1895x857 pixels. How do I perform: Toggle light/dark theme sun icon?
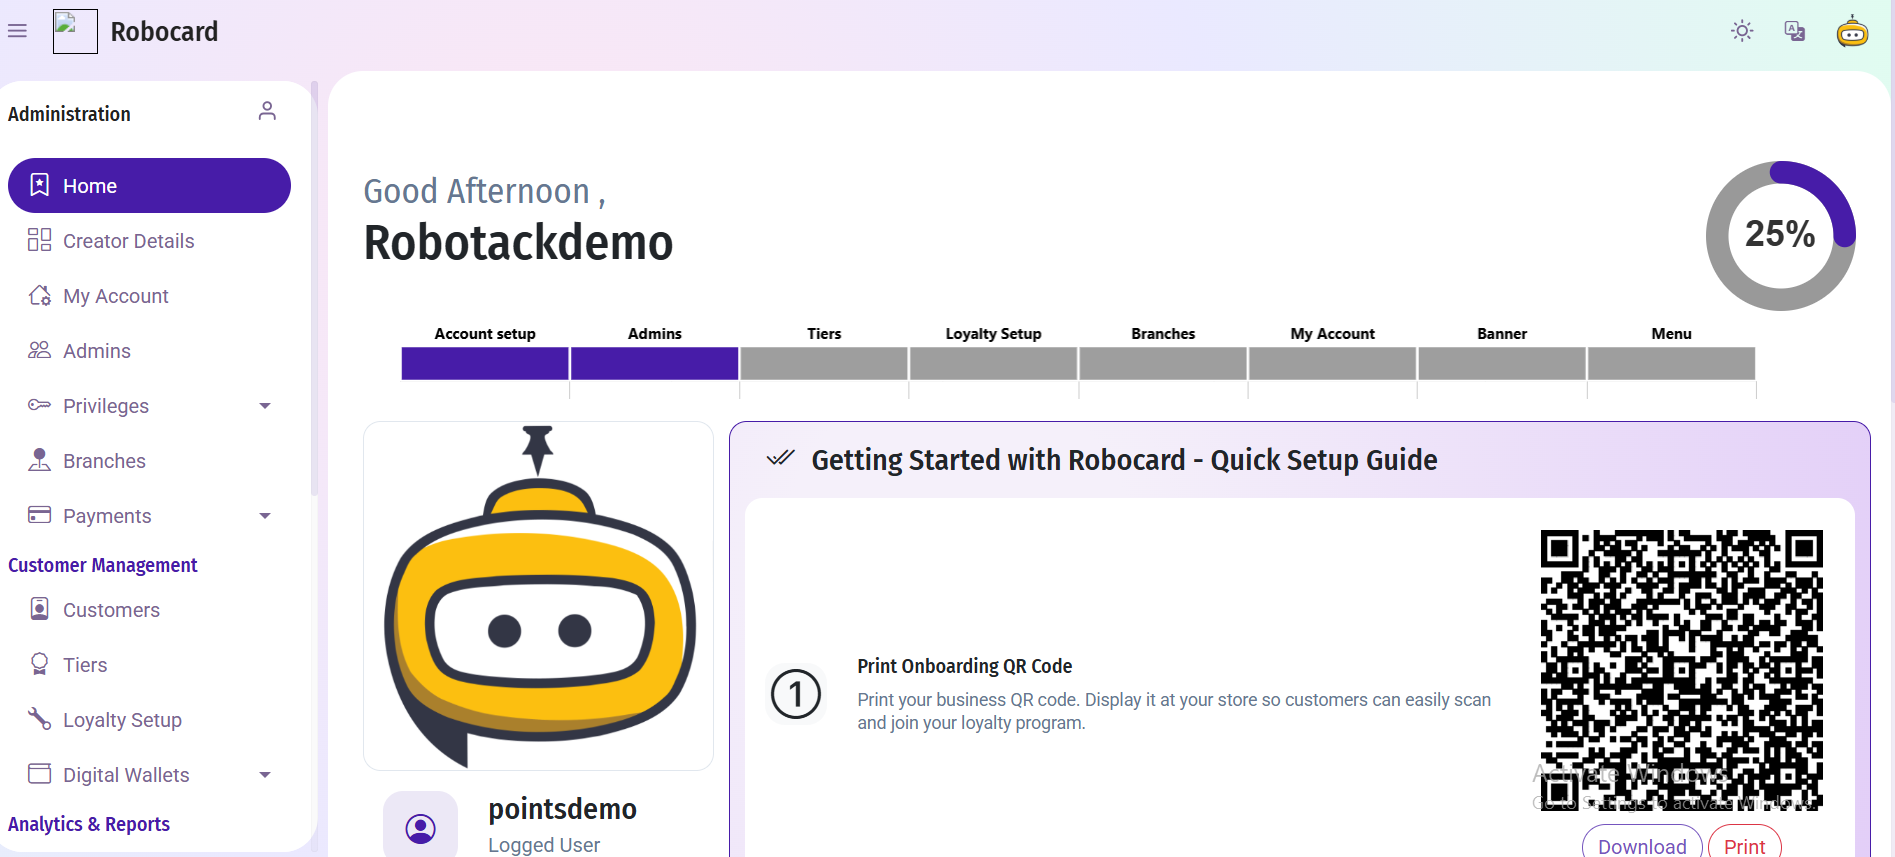point(1742,31)
